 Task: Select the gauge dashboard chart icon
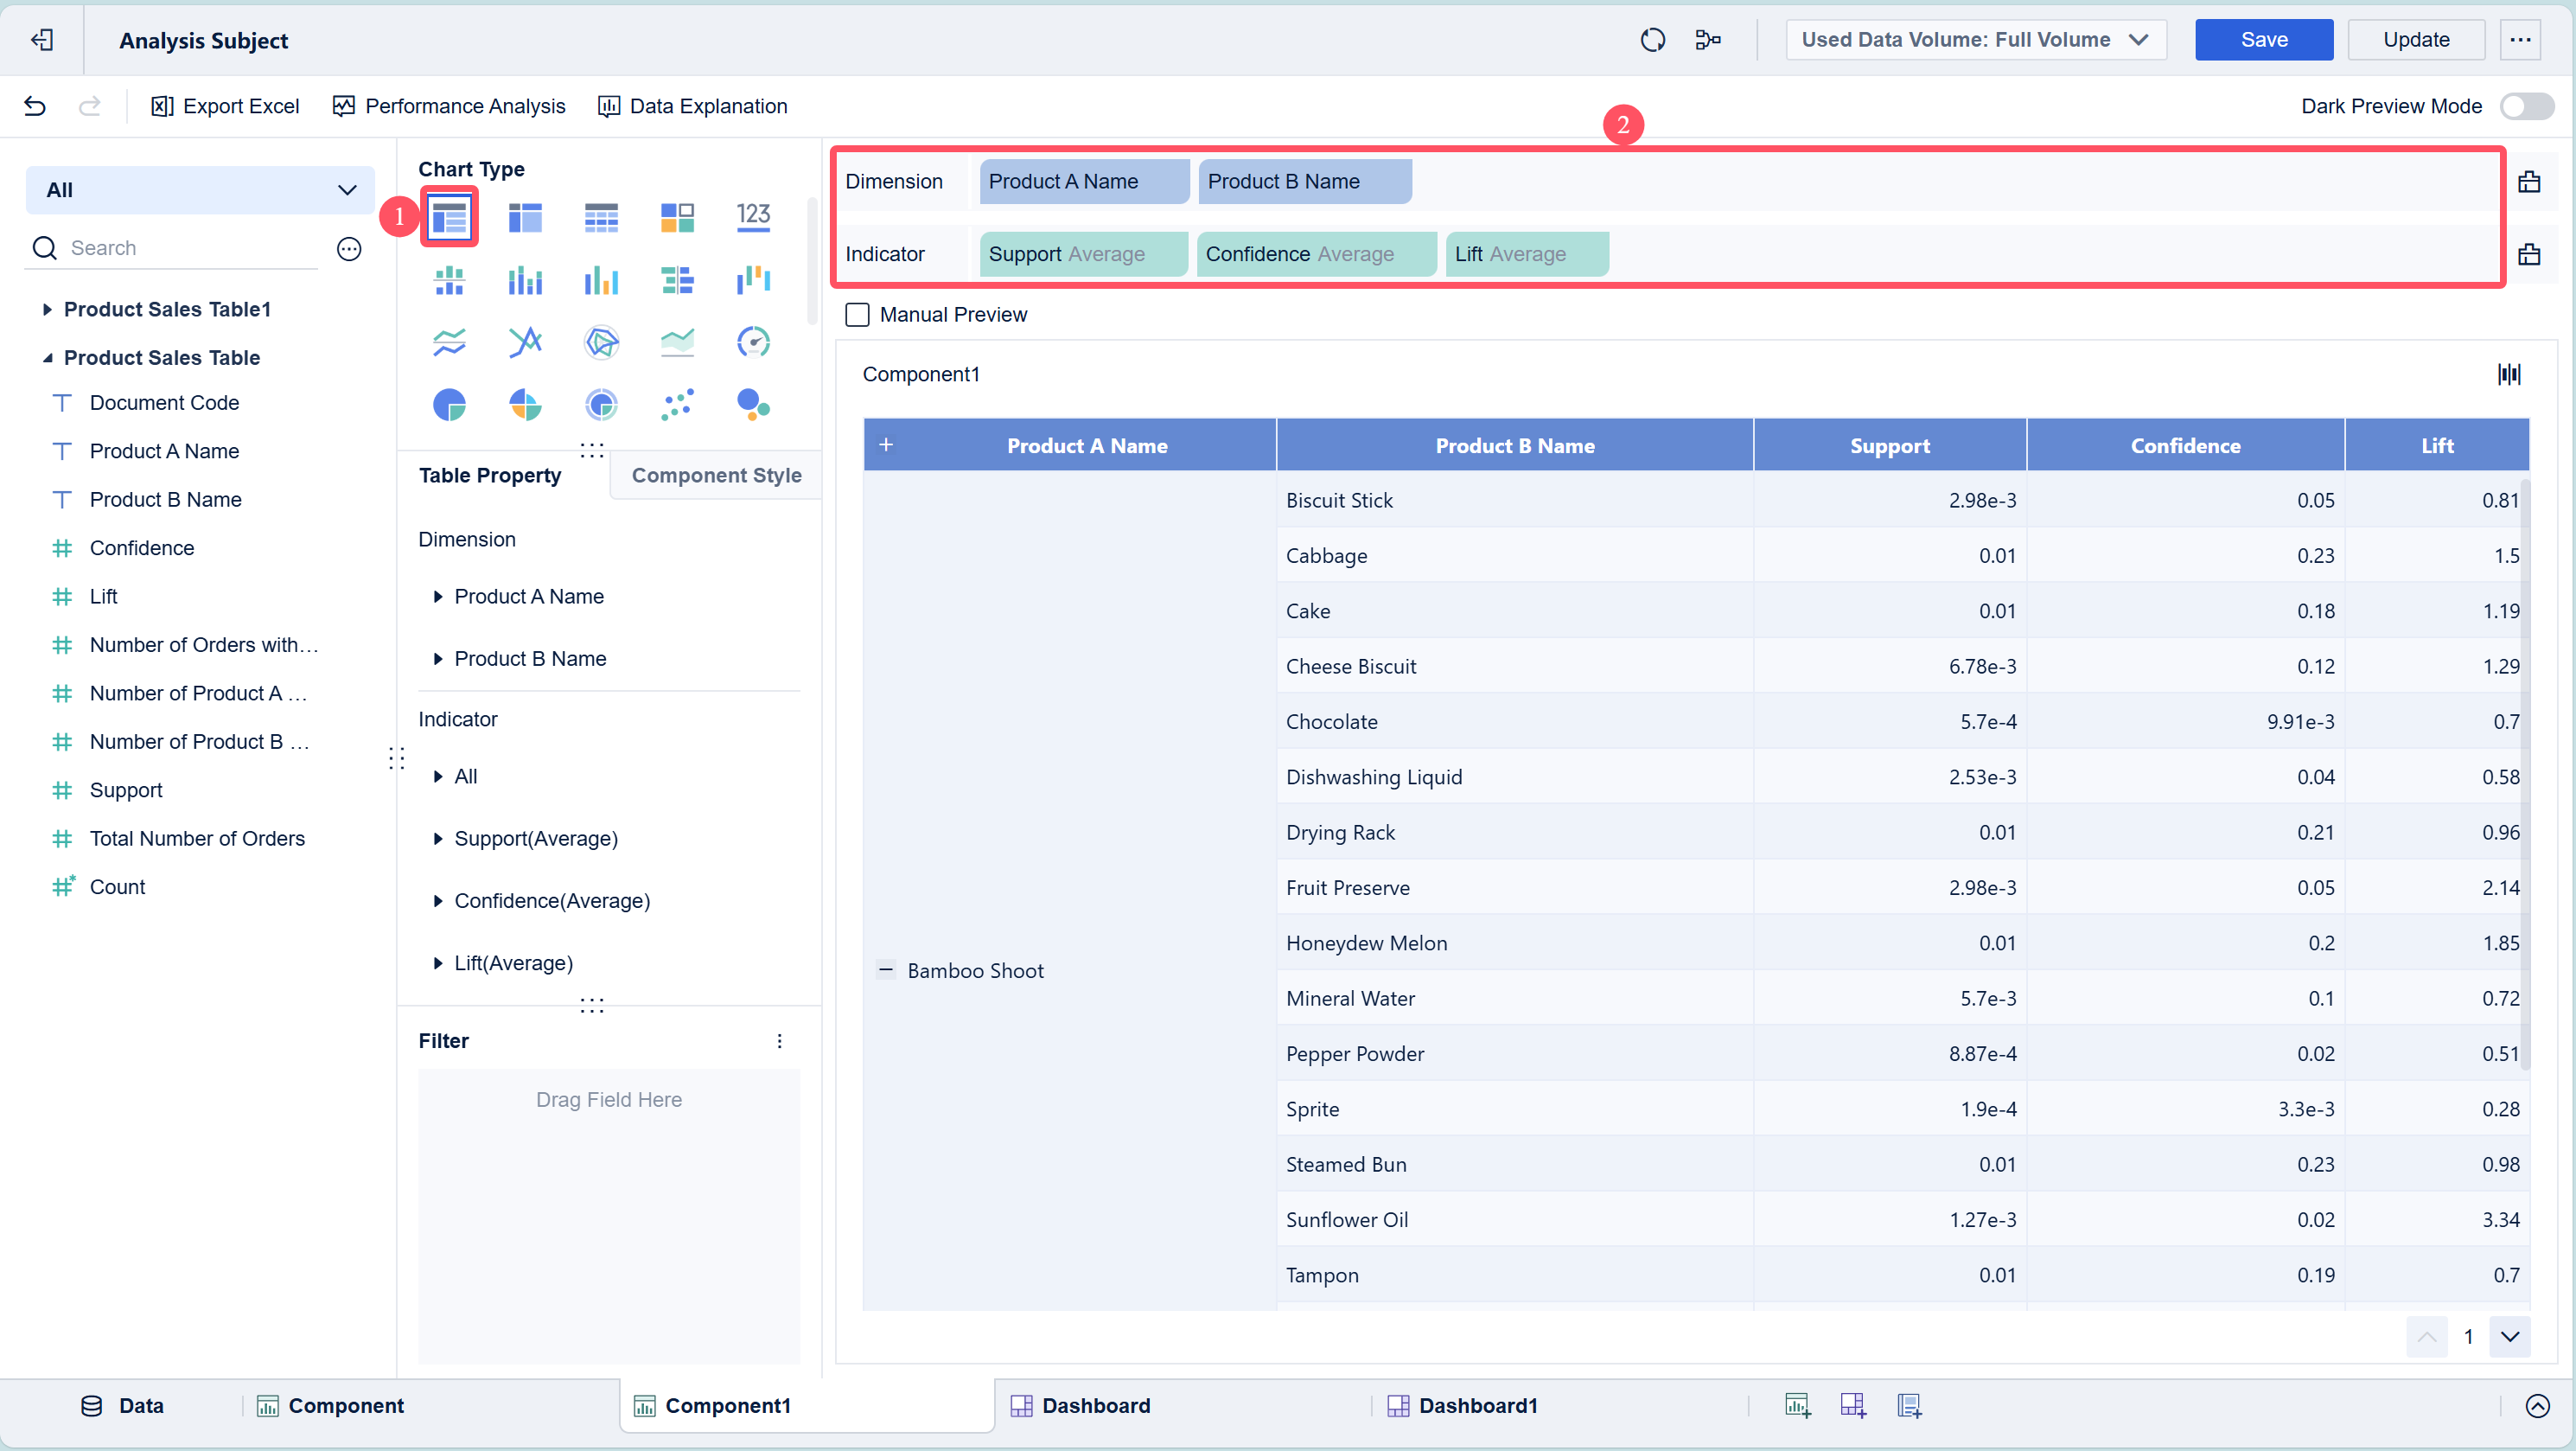point(752,342)
